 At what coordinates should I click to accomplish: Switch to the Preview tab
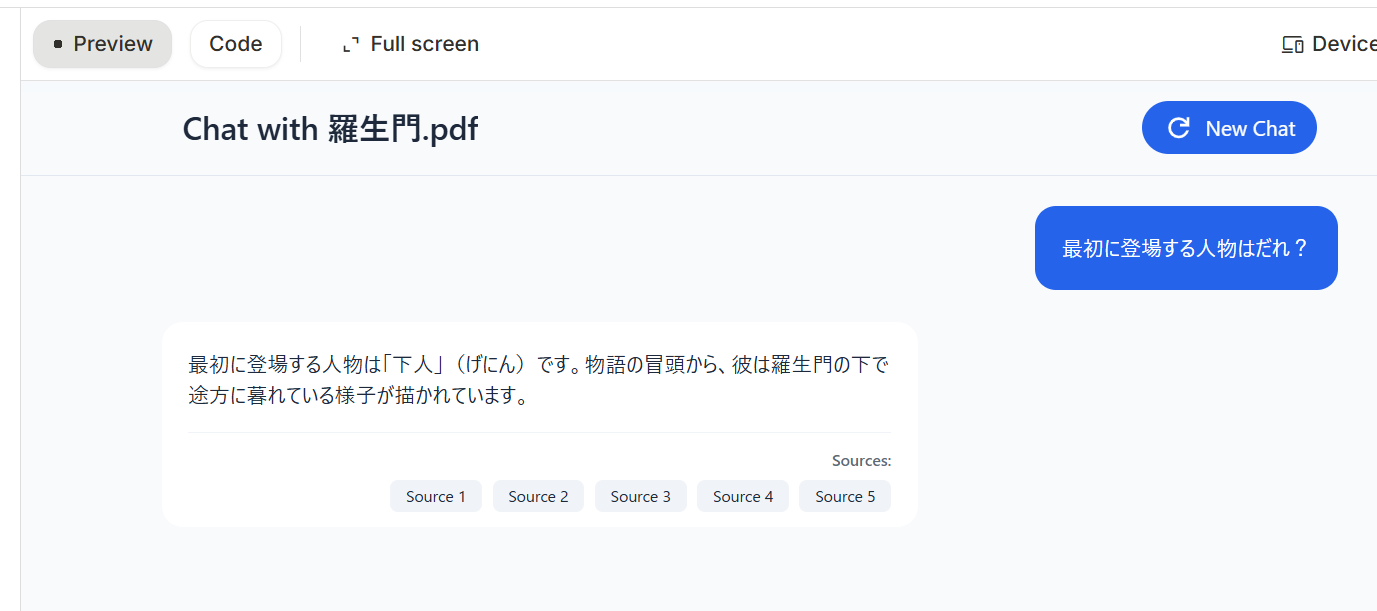(x=103, y=44)
